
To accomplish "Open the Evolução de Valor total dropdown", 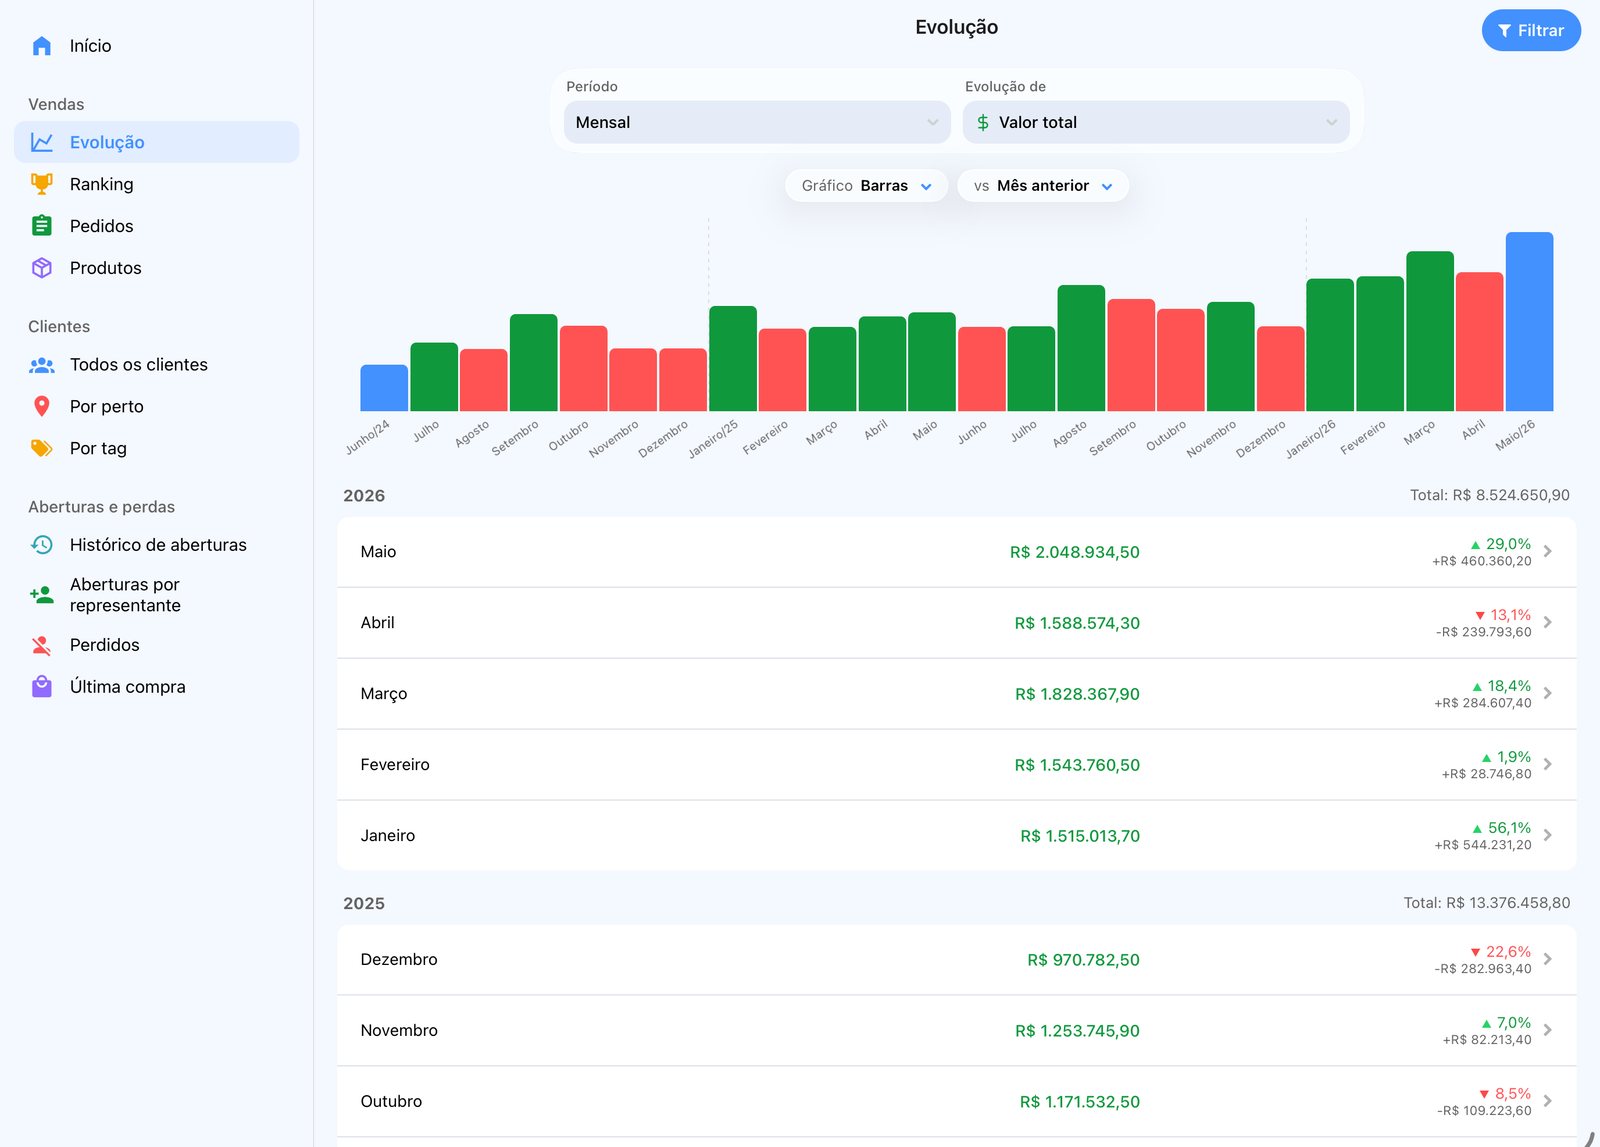I will pyautogui.click(x=1156, y=122).
